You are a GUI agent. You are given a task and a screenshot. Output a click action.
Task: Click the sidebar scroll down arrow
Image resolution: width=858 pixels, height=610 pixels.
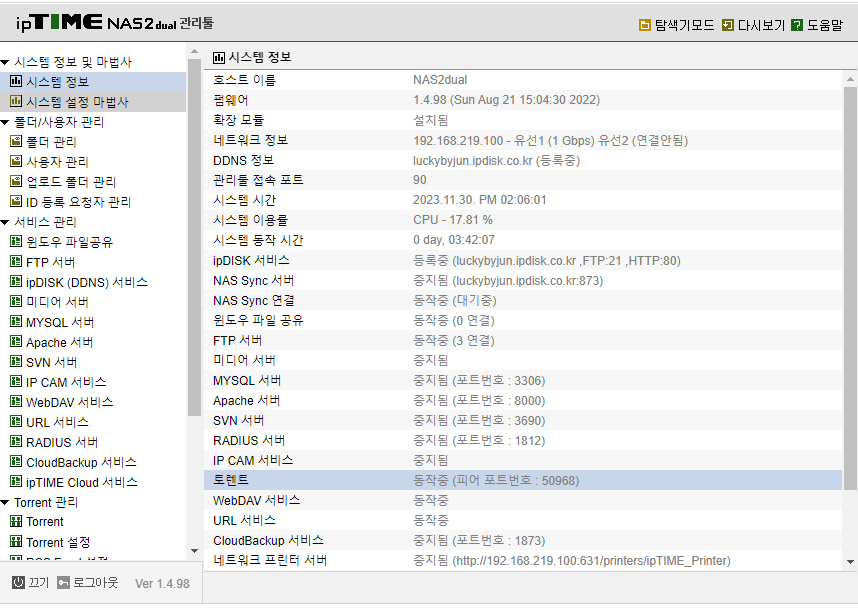194,551
